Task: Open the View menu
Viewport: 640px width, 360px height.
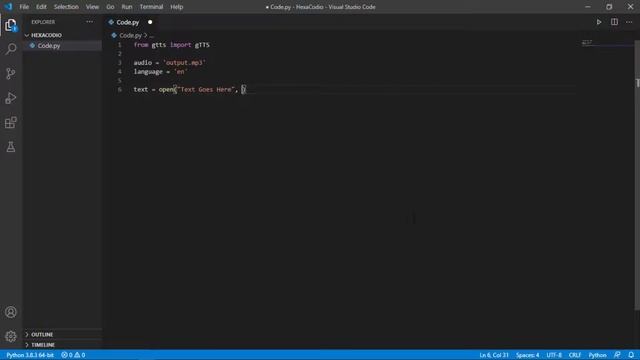Action: 92,7
